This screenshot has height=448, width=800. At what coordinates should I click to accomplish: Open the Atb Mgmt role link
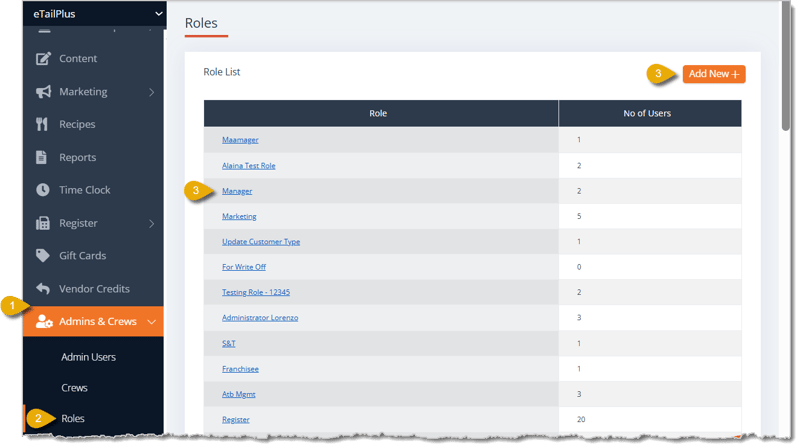[x=238, y=394]
